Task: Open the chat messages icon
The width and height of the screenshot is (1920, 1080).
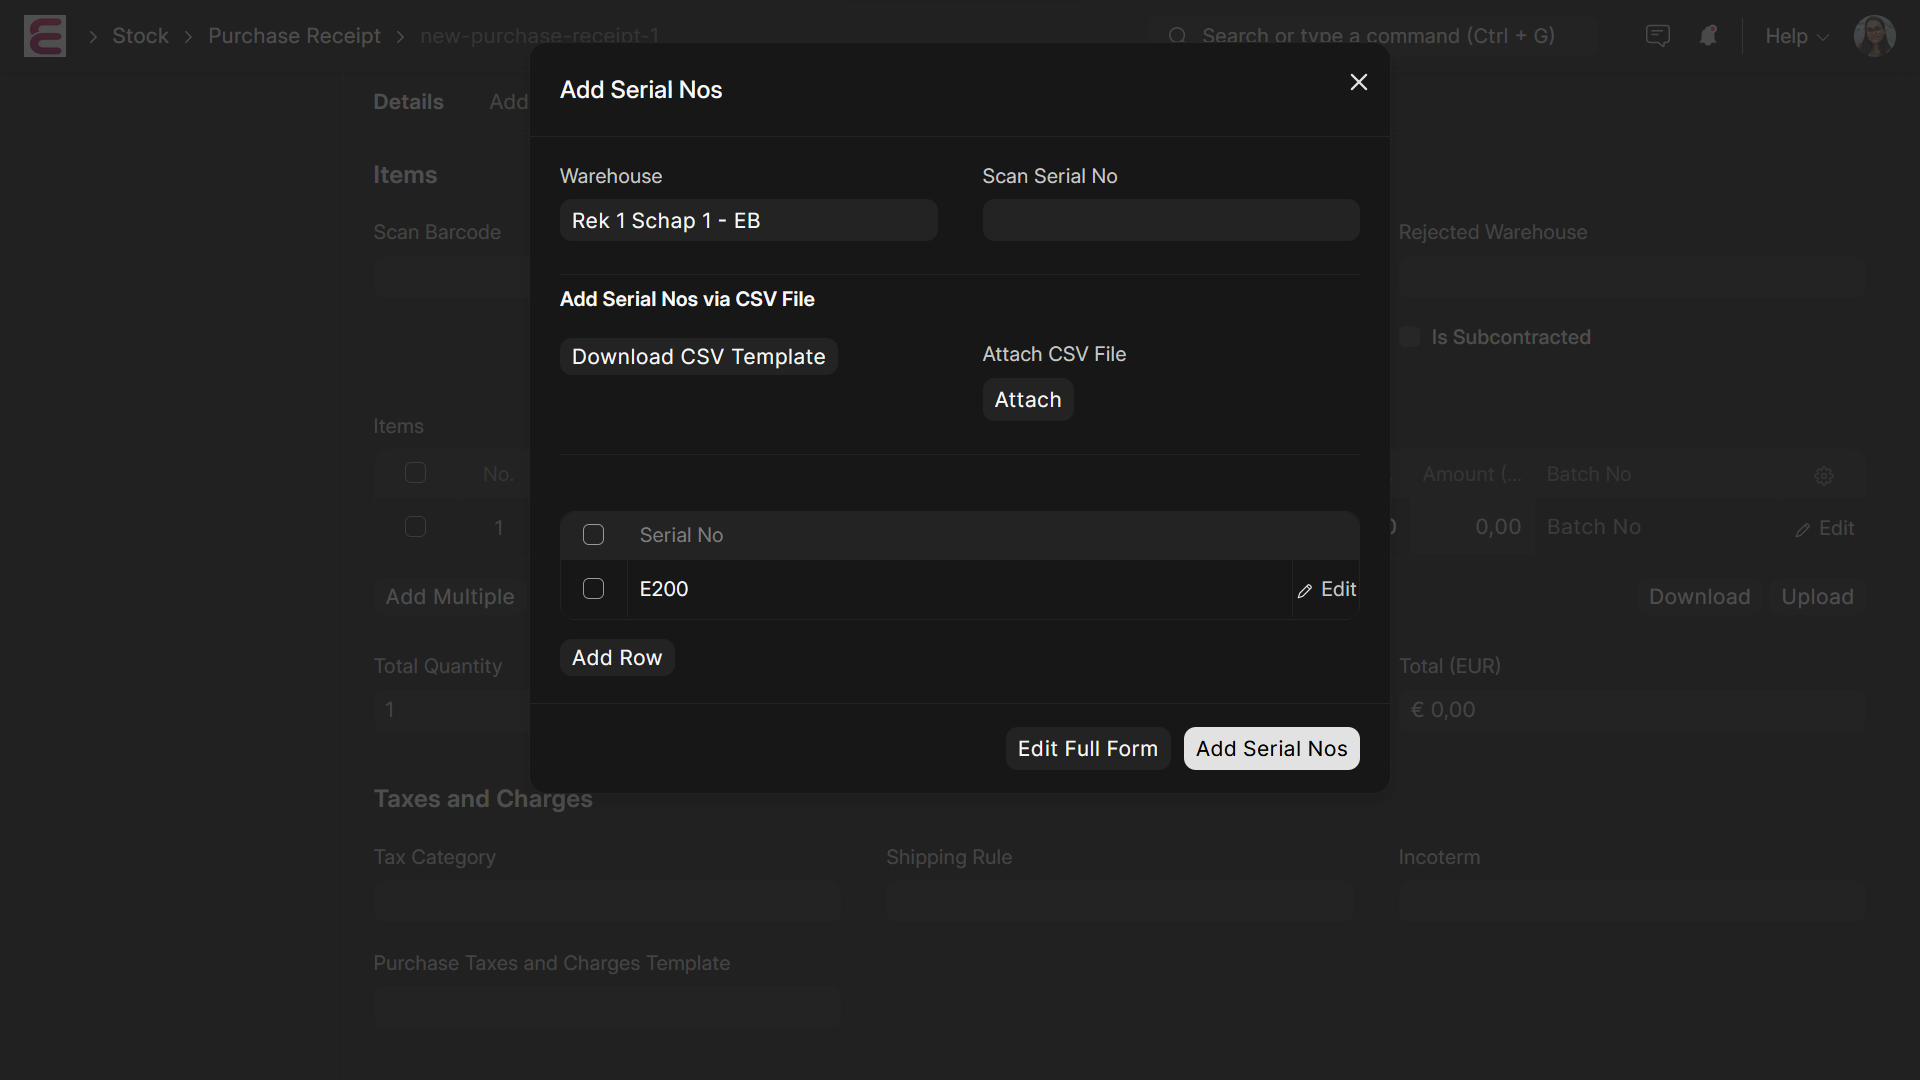Action: point(1658,35)
